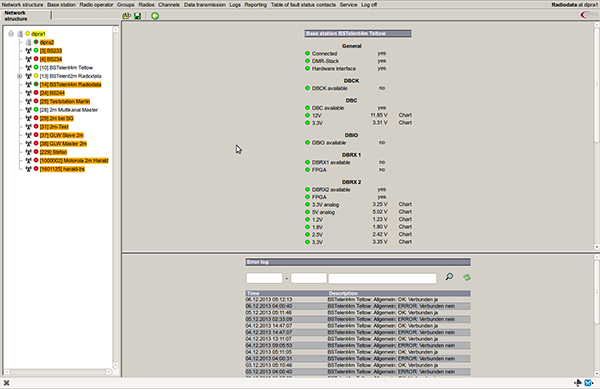This screenshot has height=389, width=600.
Task: Click the save floppy disk icon
Action: [137, 16]
